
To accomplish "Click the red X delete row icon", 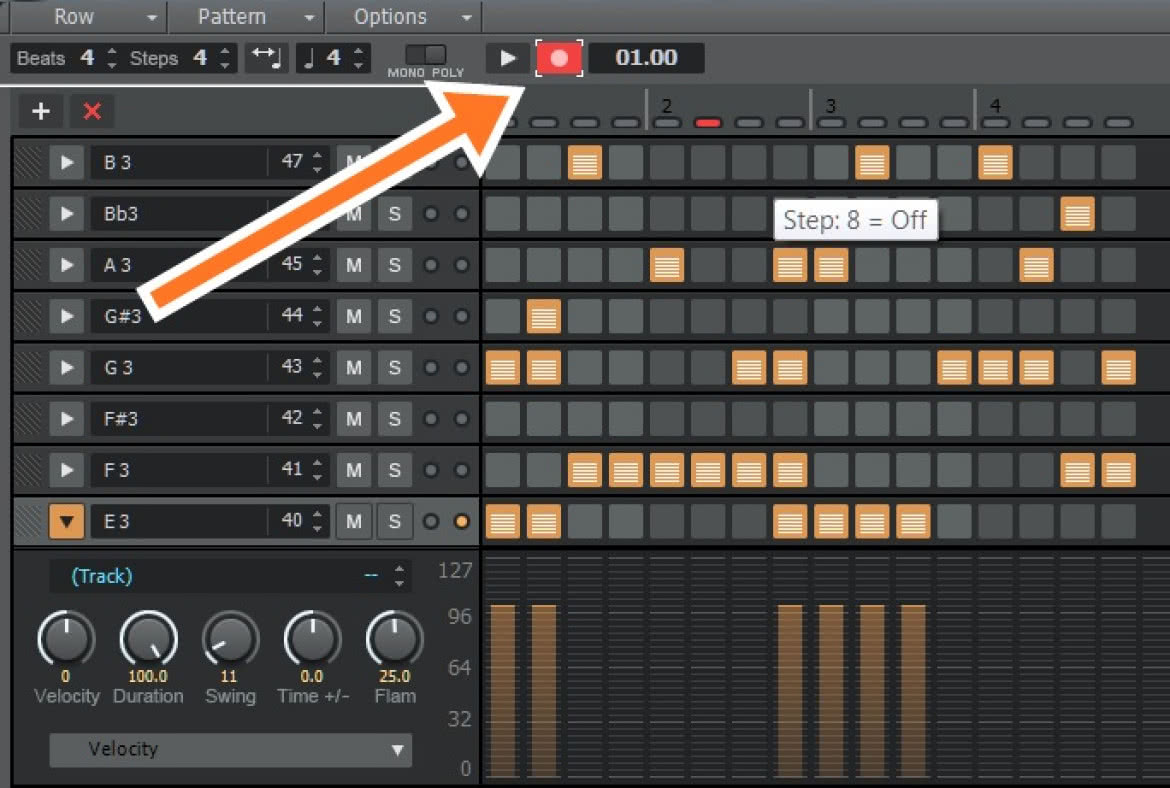I will coord(92,111).
